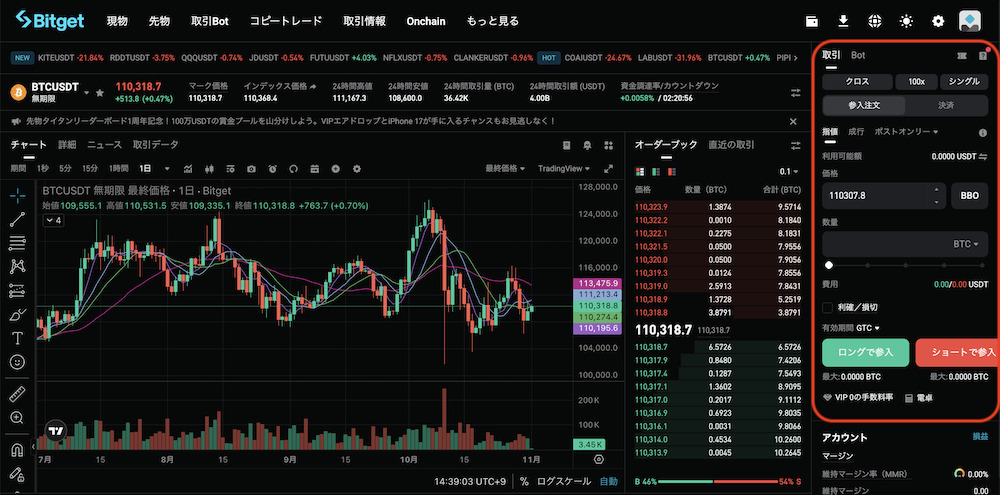The width and height of the screenshot is (1000, 495).
Task: Toggle the % scale option
Action: coord(524,482)
